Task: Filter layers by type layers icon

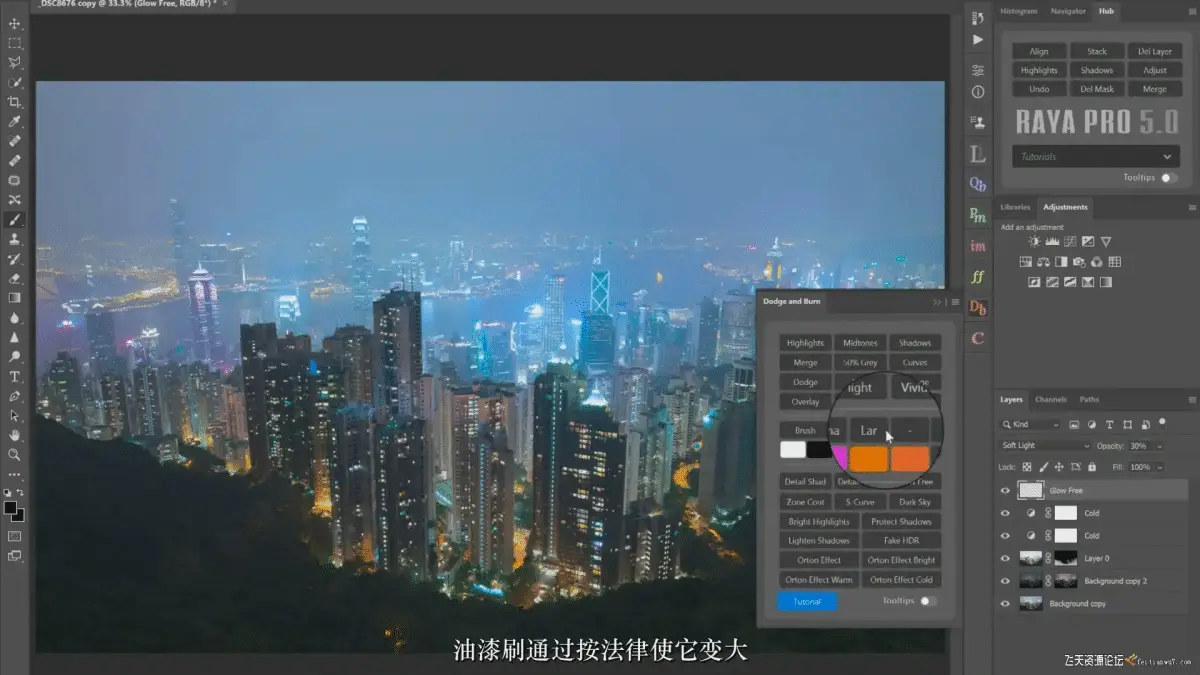Action: (1110, 425)
